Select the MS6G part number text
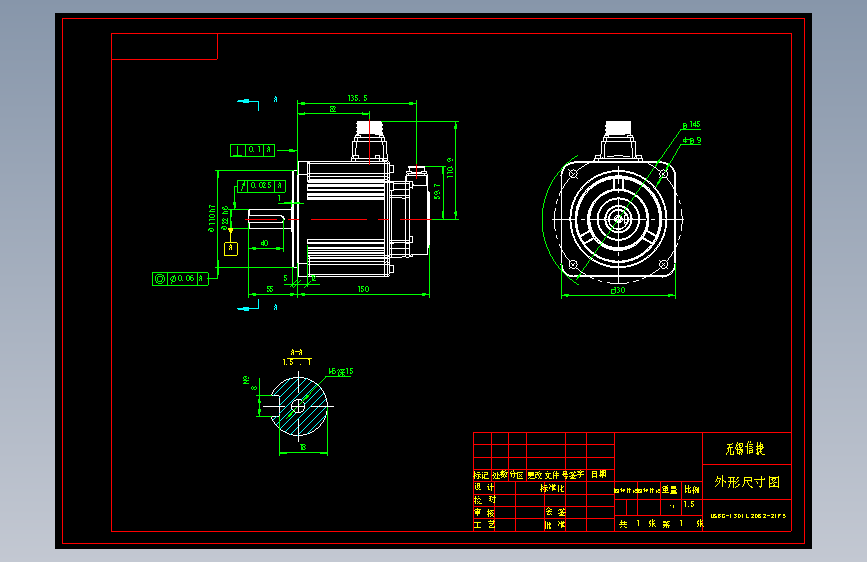 [748, 516]
